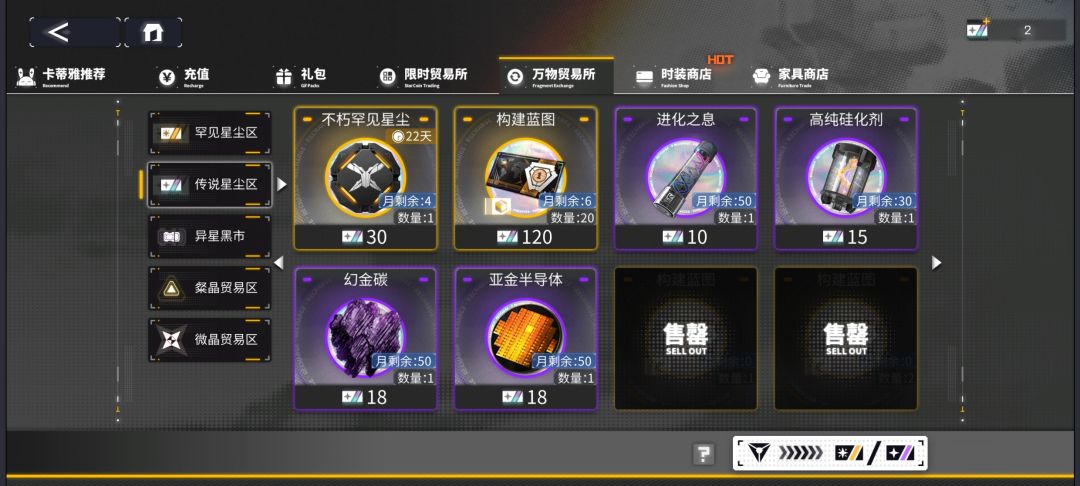The width and height of the screenshot is (1080, 486).
Task: Switch to the 限时贸易所 tab
Action: tap(422, 76)
